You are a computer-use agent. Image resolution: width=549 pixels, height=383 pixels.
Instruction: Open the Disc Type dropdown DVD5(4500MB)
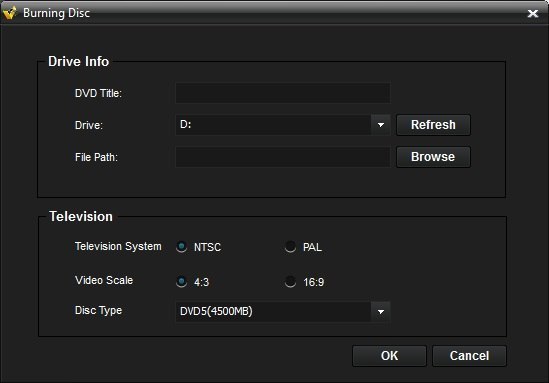click(x=283, y=311)
